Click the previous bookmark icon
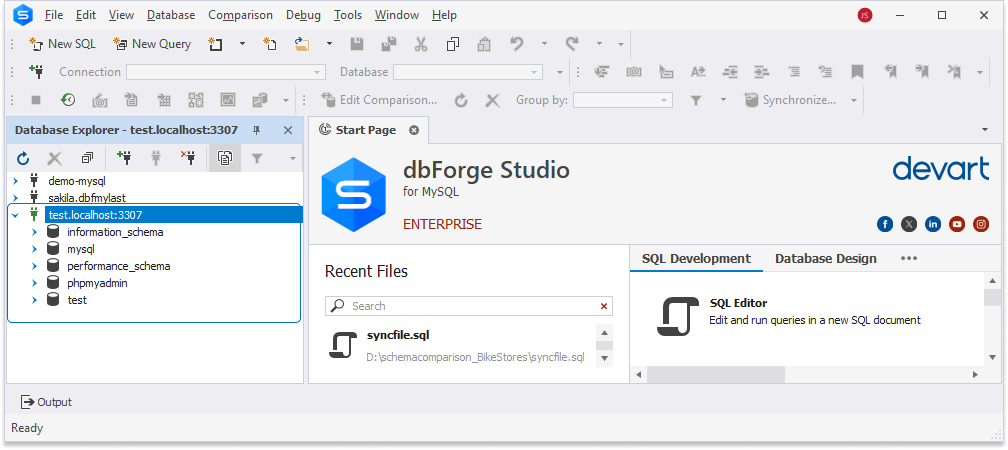 coord(890,72)
